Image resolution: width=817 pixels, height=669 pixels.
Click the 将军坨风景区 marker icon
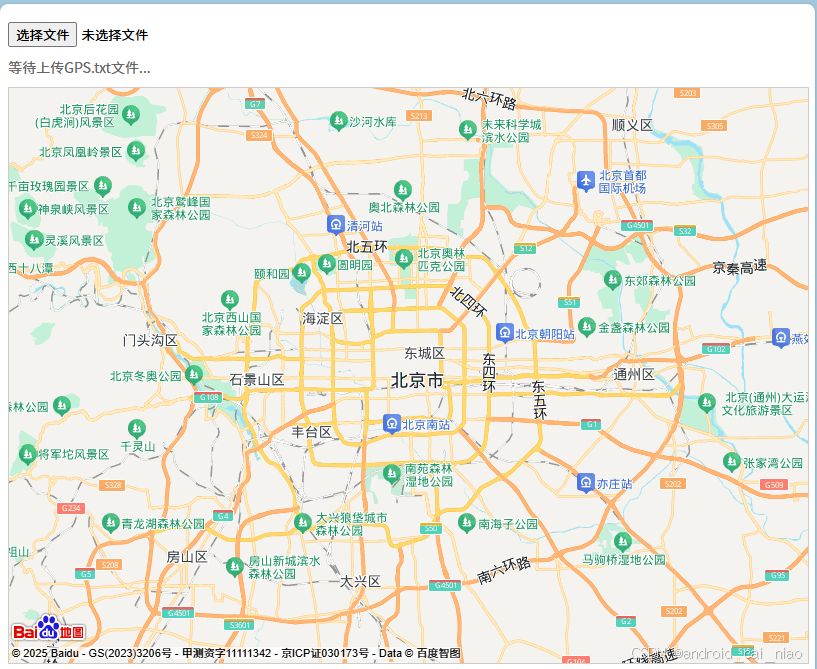pos(28,454)
